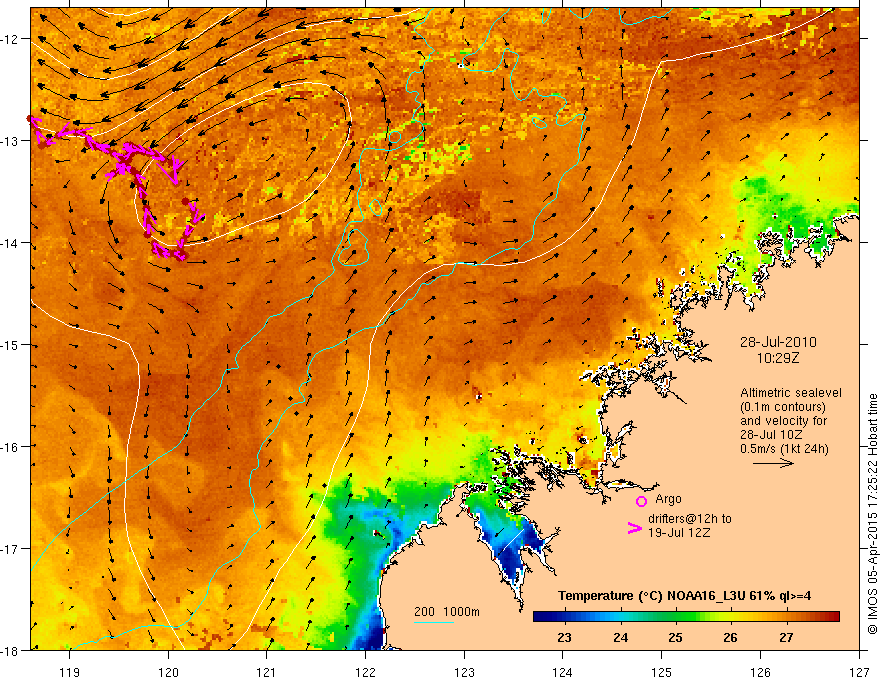Click latitude axis label -15
880x680 pixels.
pos(11,344)
